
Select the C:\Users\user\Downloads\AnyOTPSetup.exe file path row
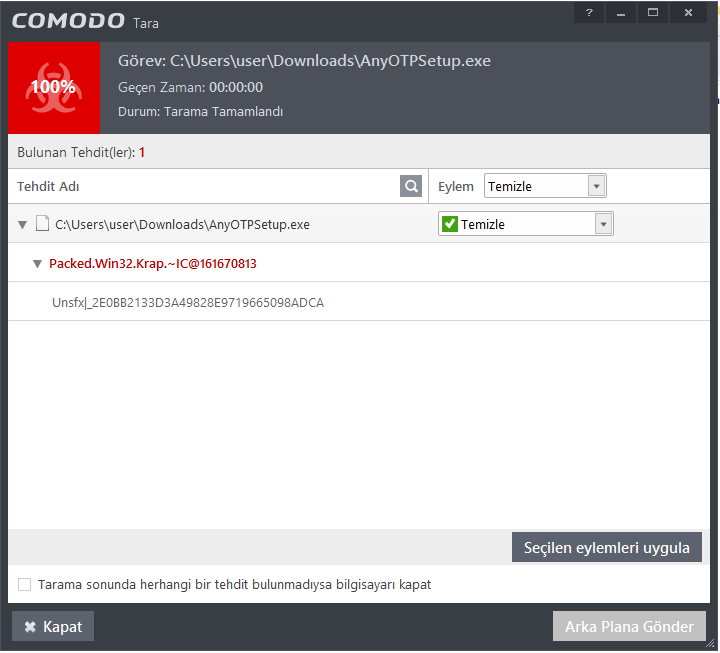pos(182,225)
